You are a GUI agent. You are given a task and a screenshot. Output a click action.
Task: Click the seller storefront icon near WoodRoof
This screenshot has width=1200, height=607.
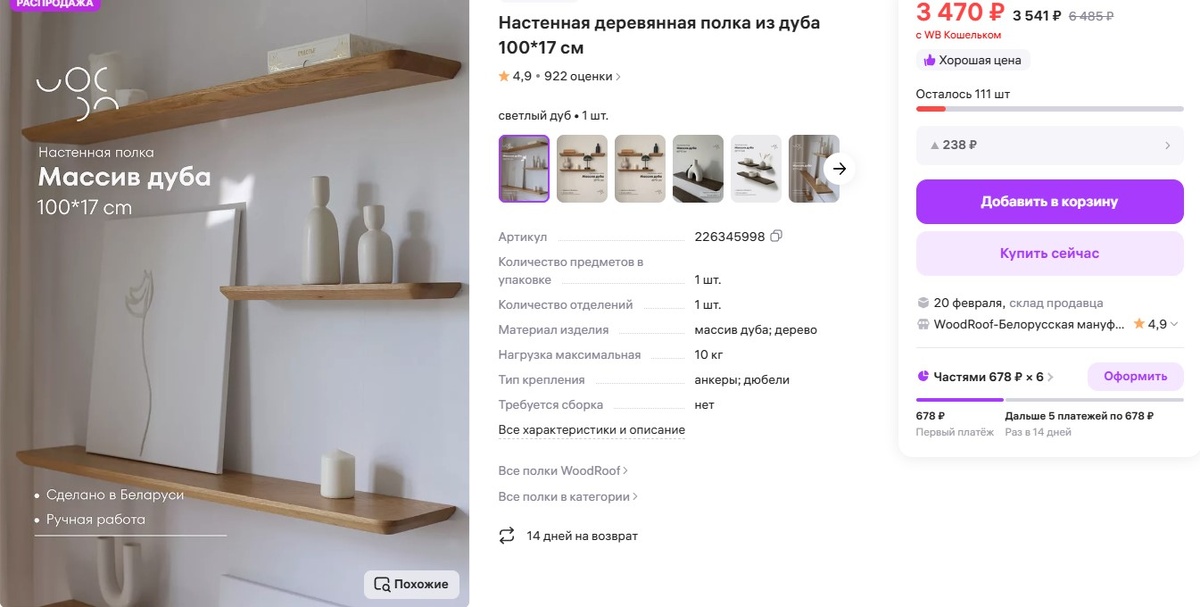923,324
